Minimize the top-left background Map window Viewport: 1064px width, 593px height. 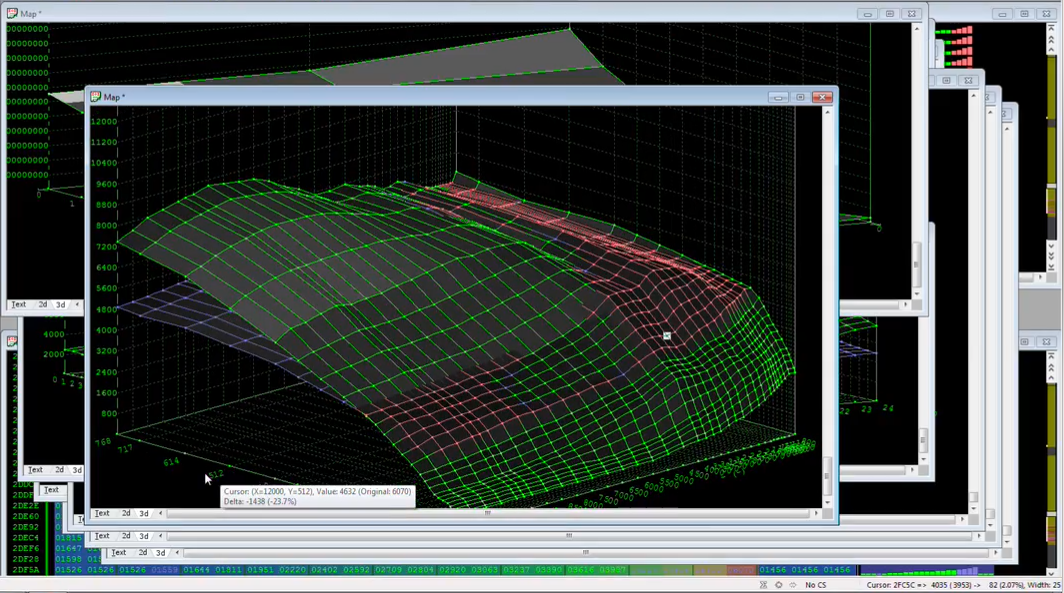click(x=867, y=14)
